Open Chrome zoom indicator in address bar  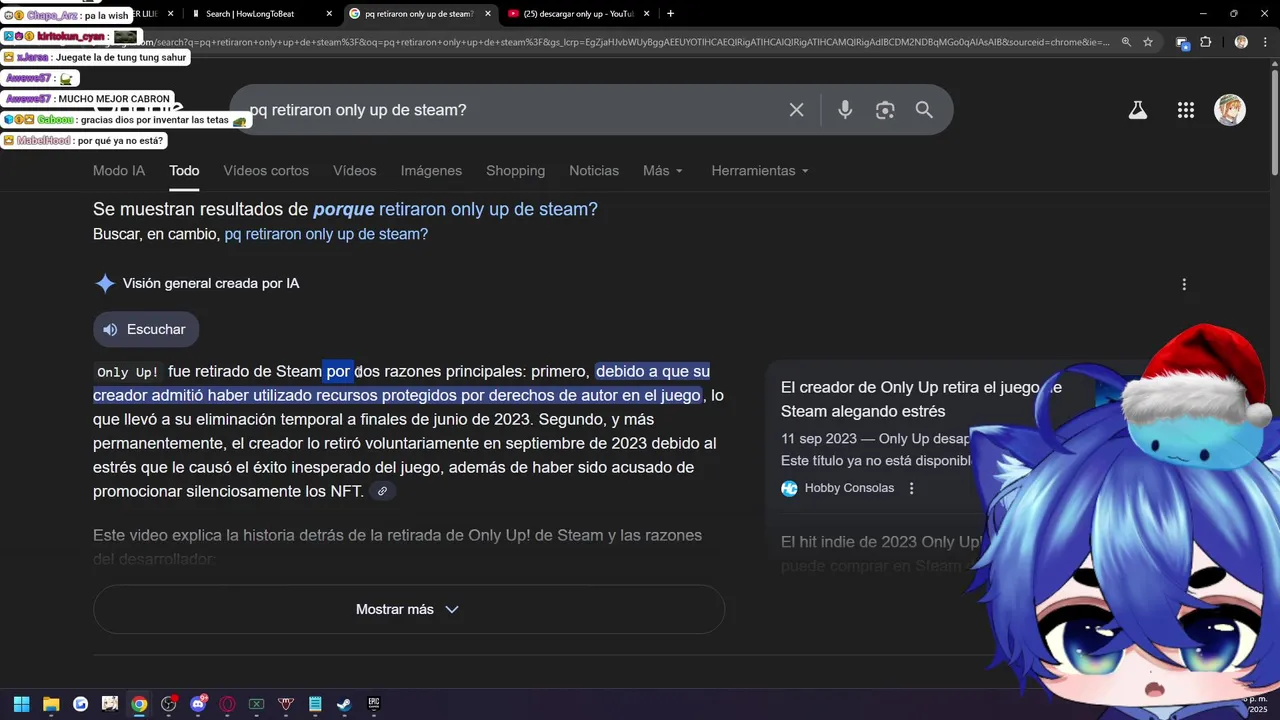pyautogui.click(x=1126, y=42)
